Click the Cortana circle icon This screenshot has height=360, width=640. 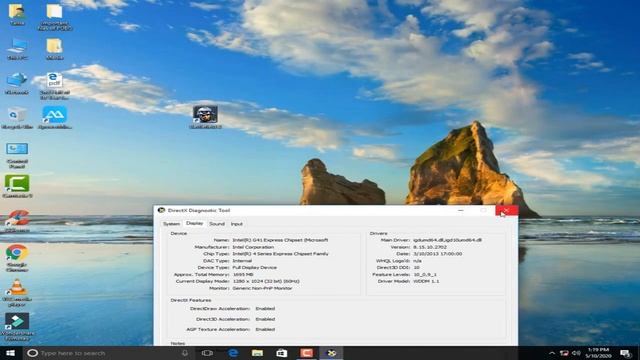[32, 353]
